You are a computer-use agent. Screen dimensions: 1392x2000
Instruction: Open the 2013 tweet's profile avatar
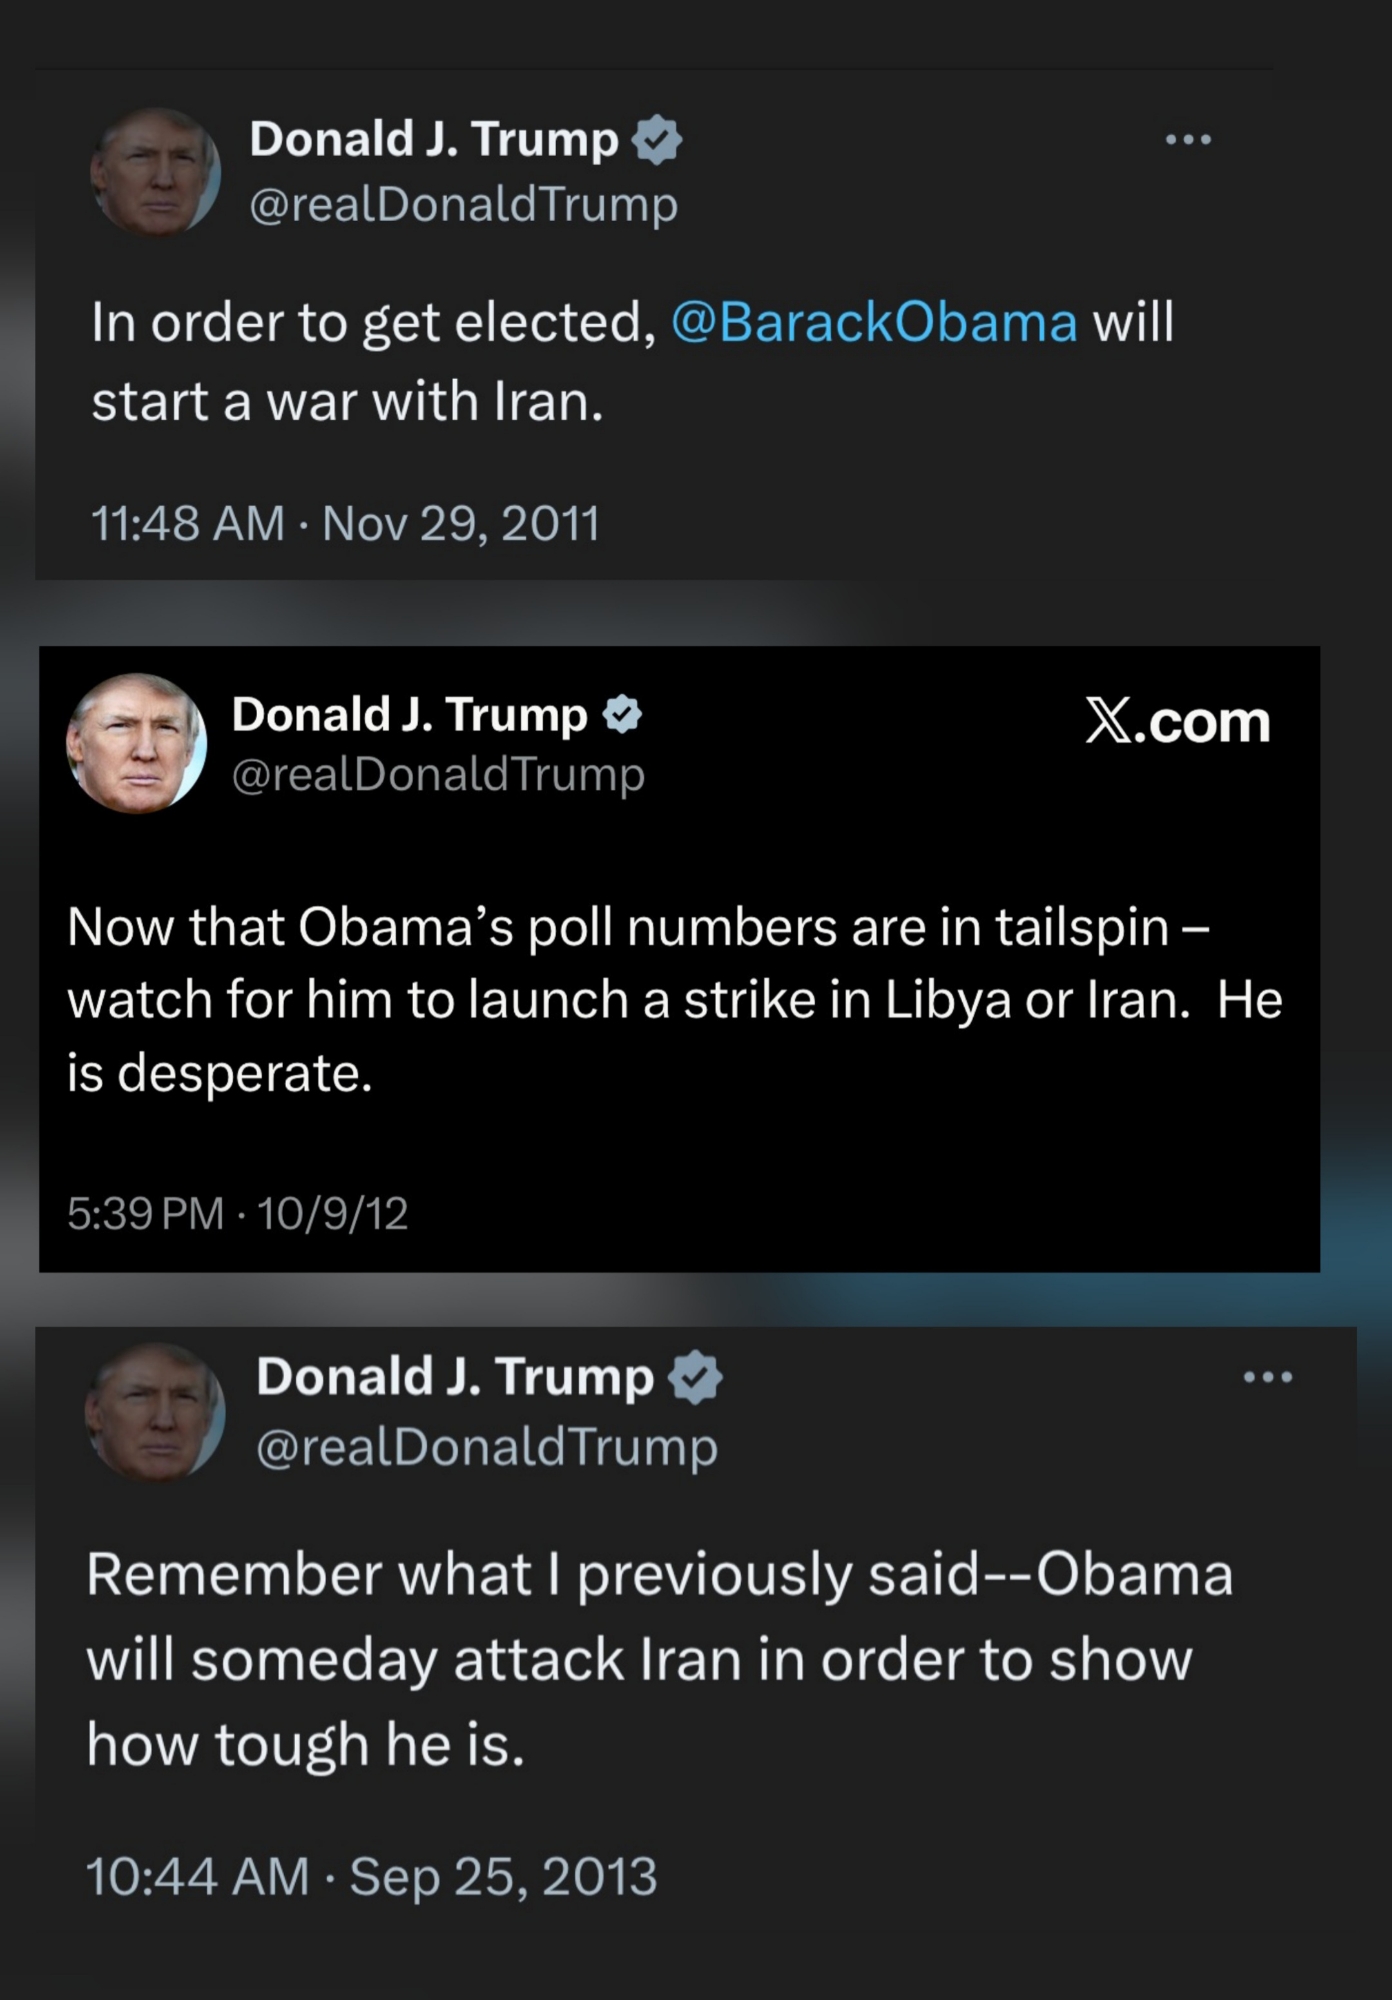(155, 1412)
